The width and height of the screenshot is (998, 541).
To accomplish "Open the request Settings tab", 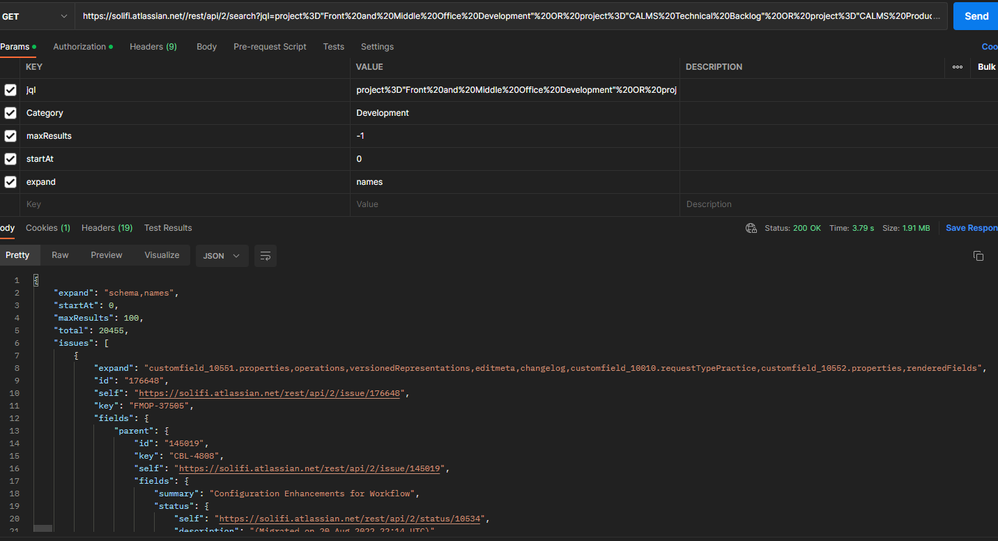I will coord(377,46).
